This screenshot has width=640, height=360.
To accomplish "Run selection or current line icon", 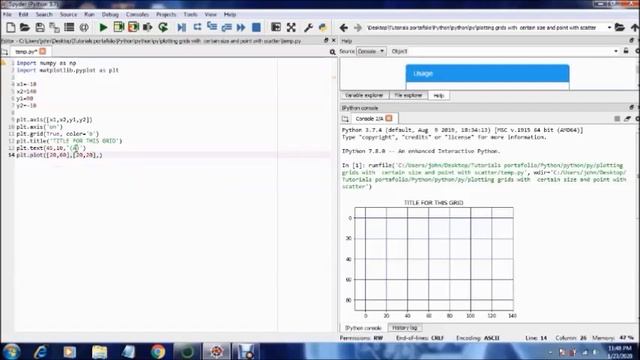I will (148, 27).
